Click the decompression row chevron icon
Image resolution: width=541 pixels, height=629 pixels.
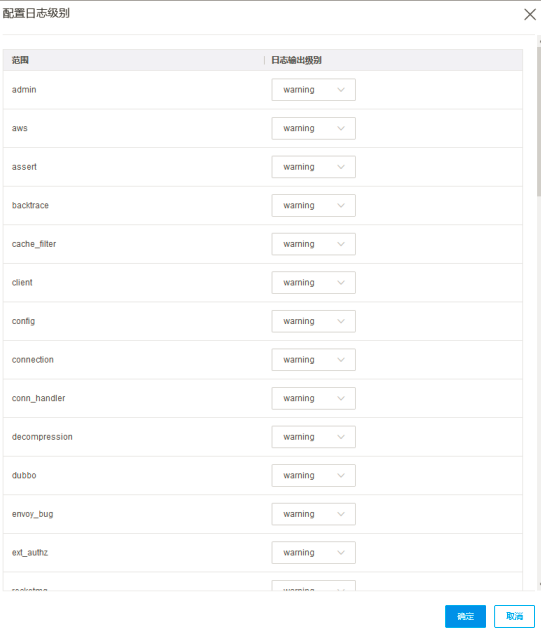pos(341,437)
